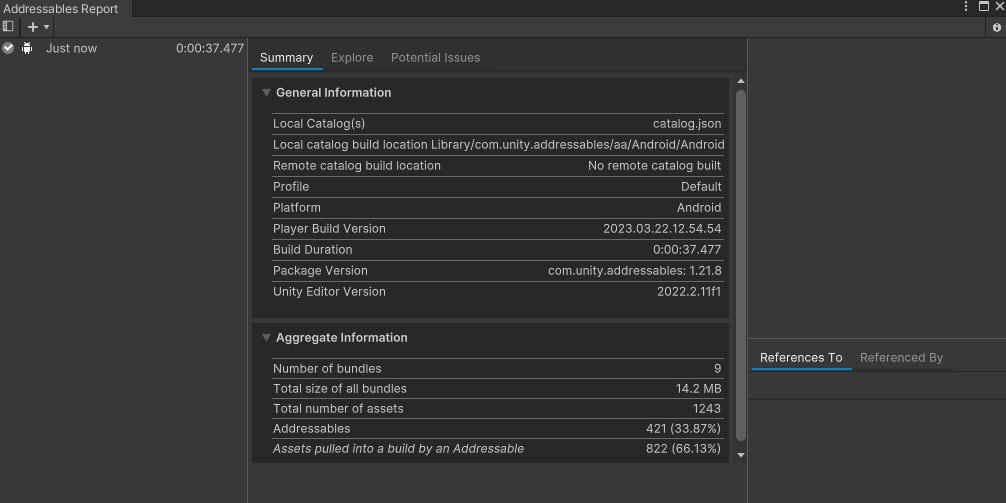Switch to the Summary tab
Screen dimensions: 1006x503
point(286,58)
